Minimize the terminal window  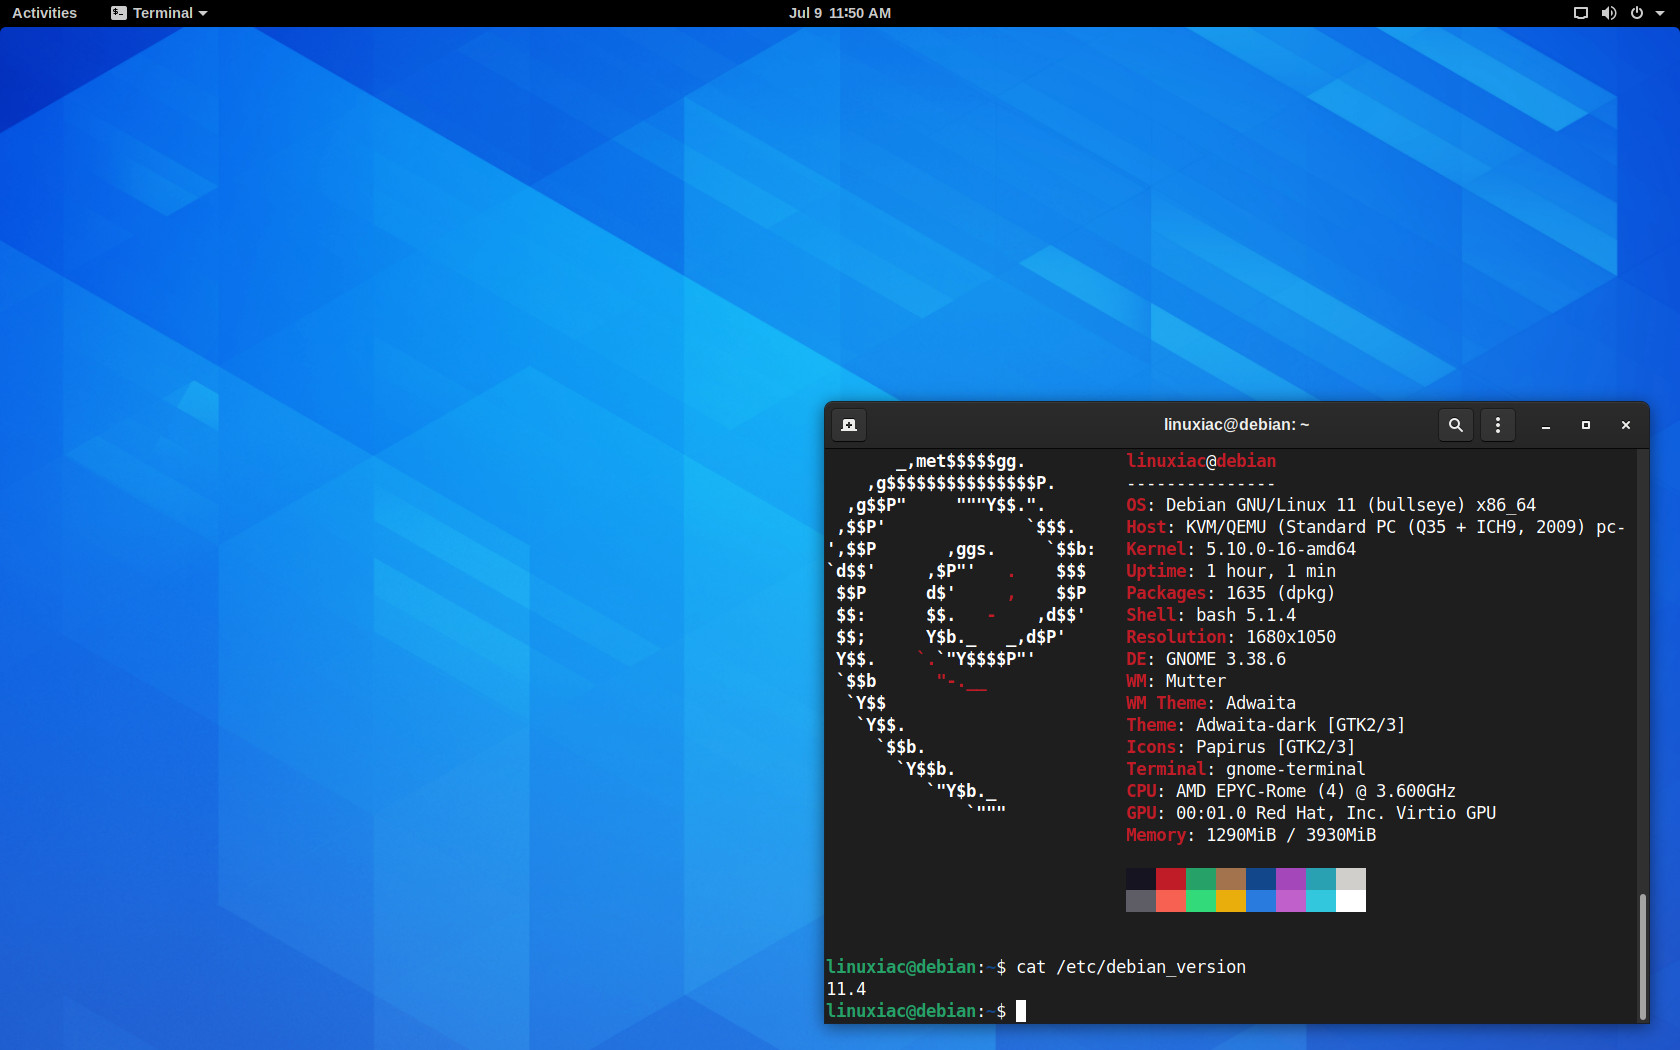pyautogui.click(x=1545, y=424)
